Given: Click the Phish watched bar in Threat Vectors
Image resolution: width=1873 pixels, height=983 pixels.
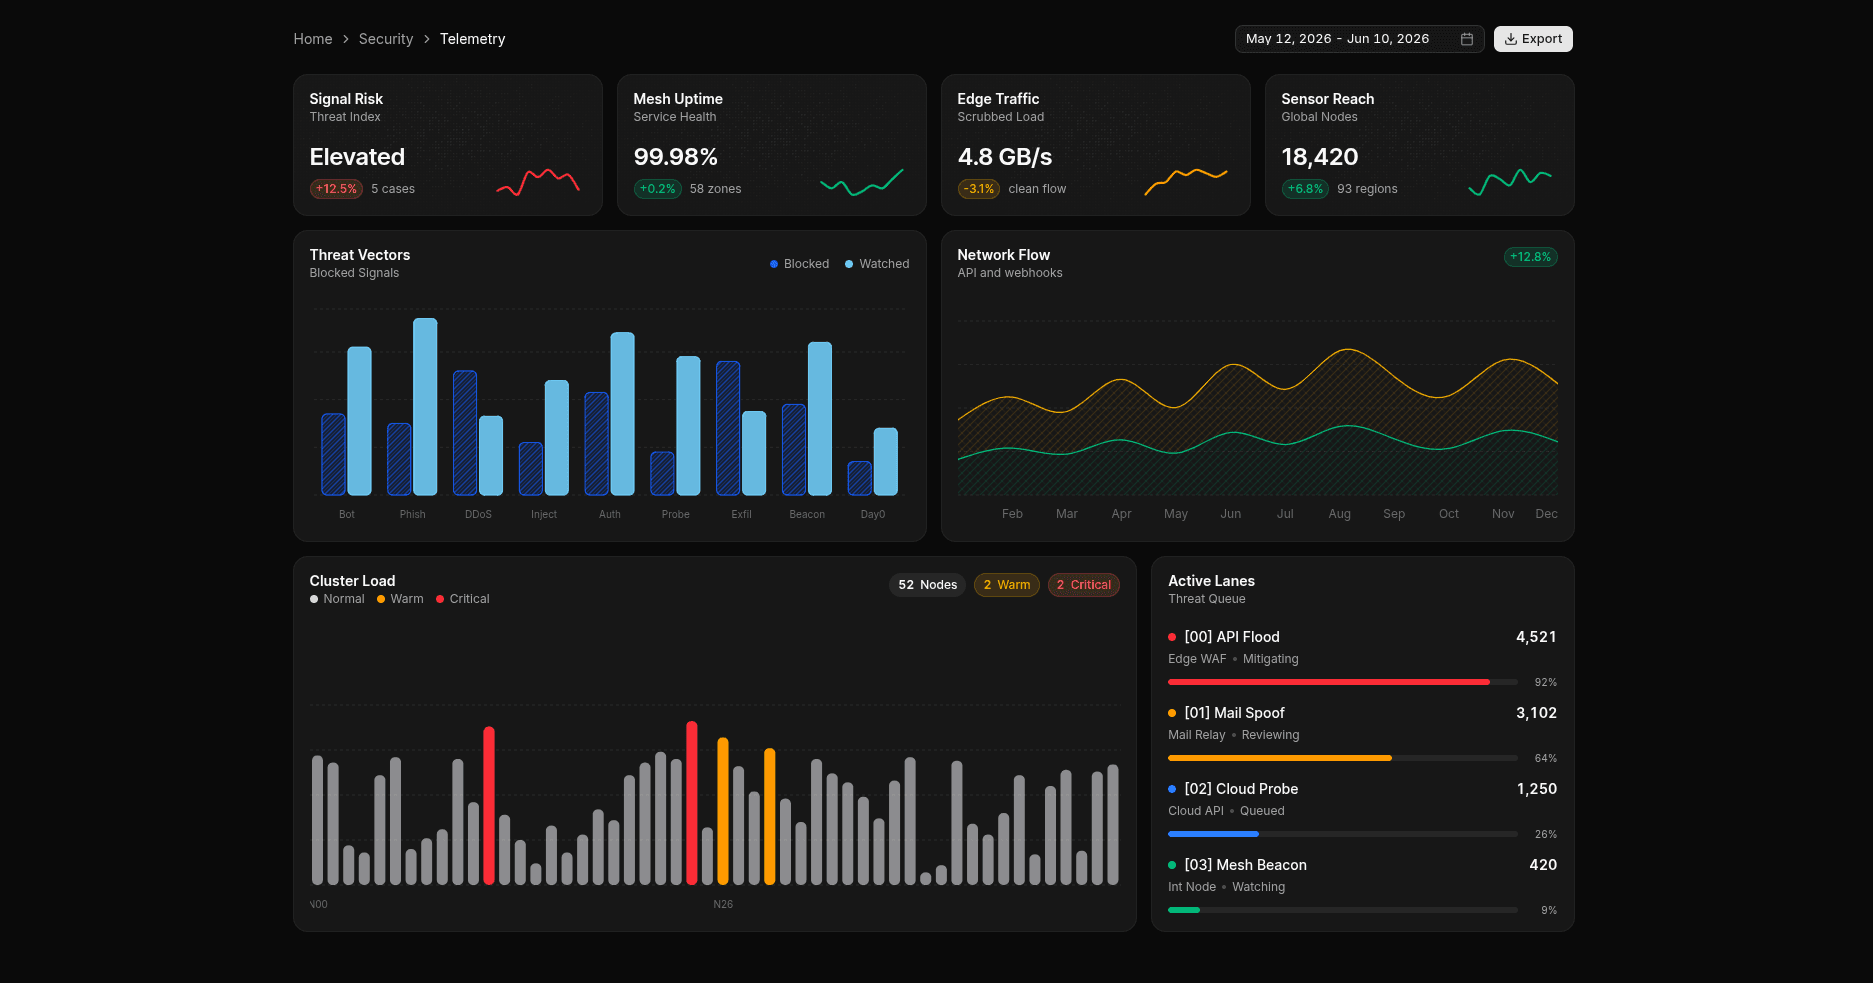Looking at the screenshot, I should 425,407.
